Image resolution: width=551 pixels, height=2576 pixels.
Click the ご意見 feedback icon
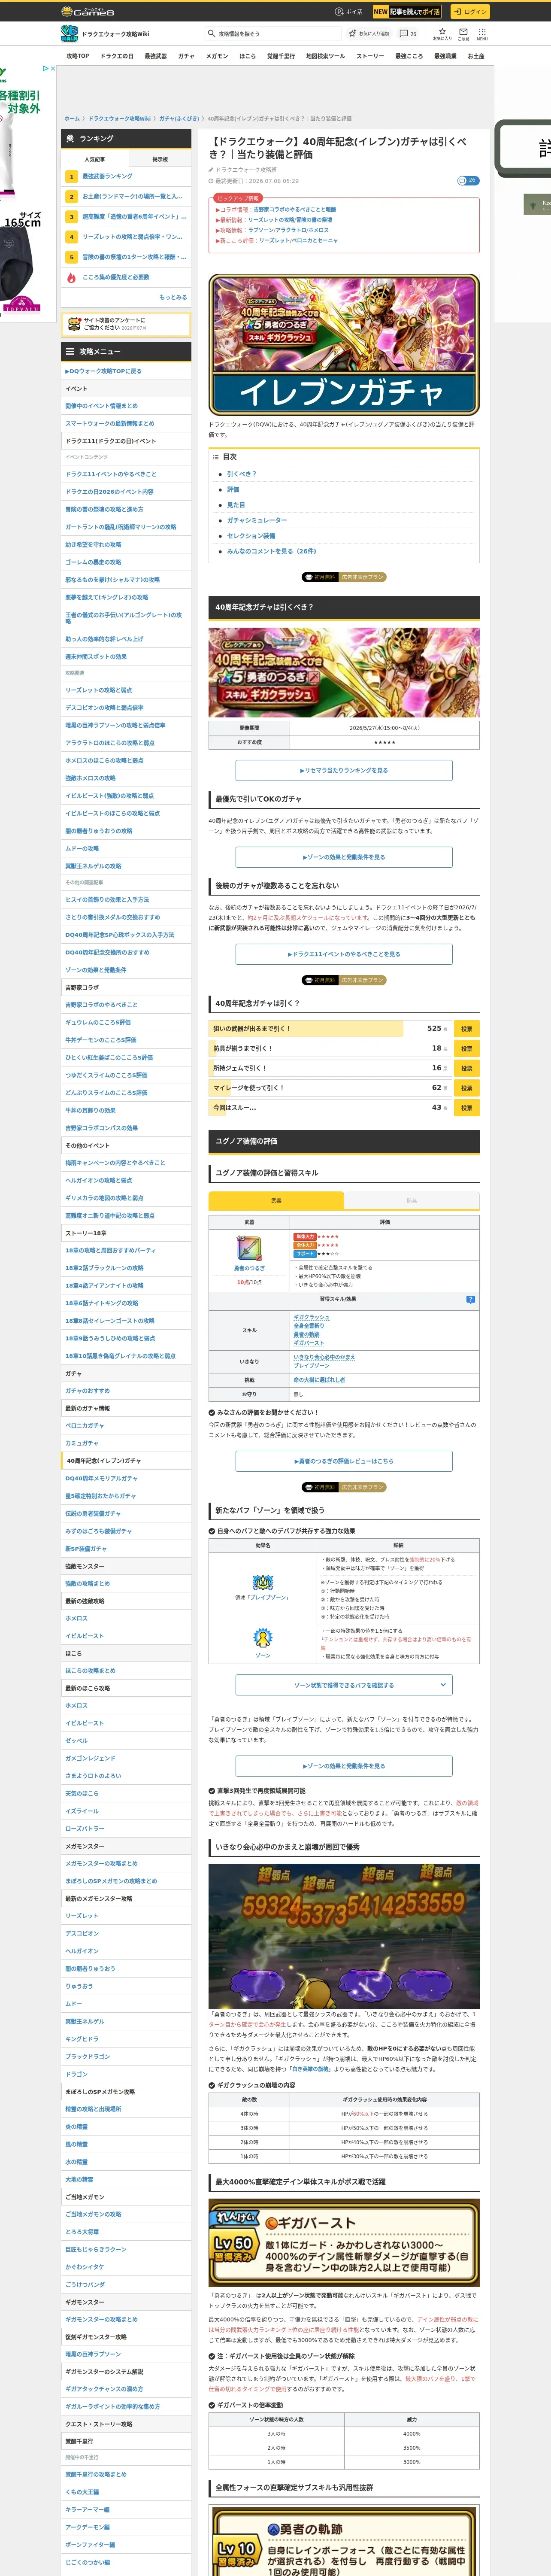[463, 33]
